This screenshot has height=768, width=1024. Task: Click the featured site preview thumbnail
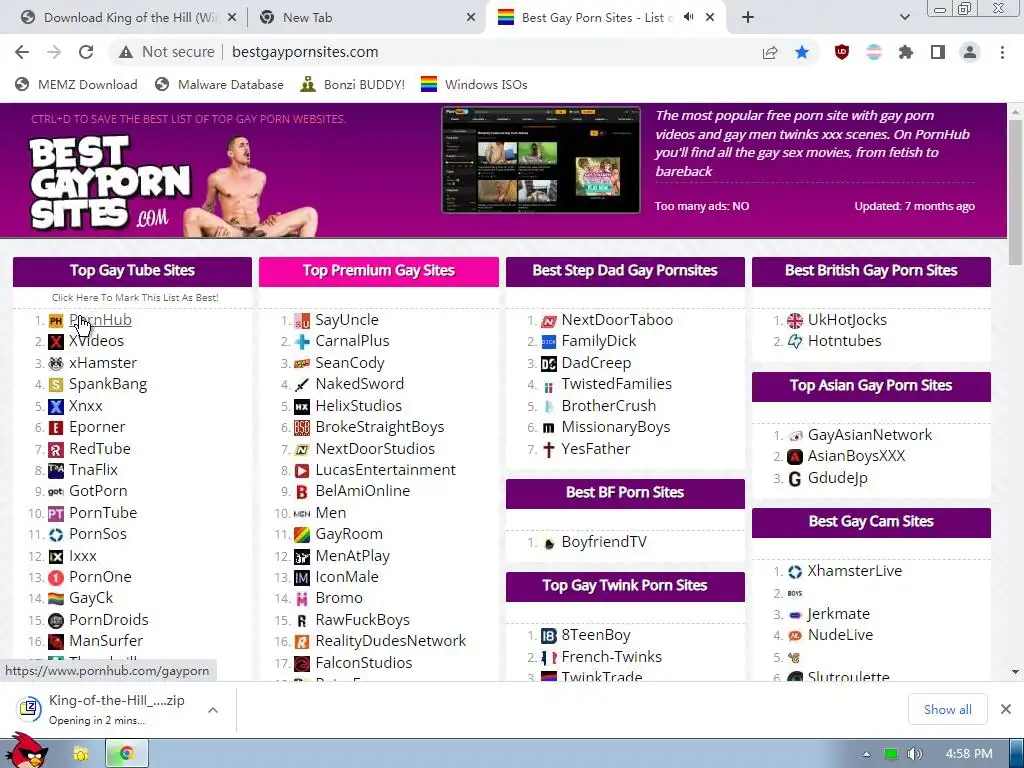(541, 160)
